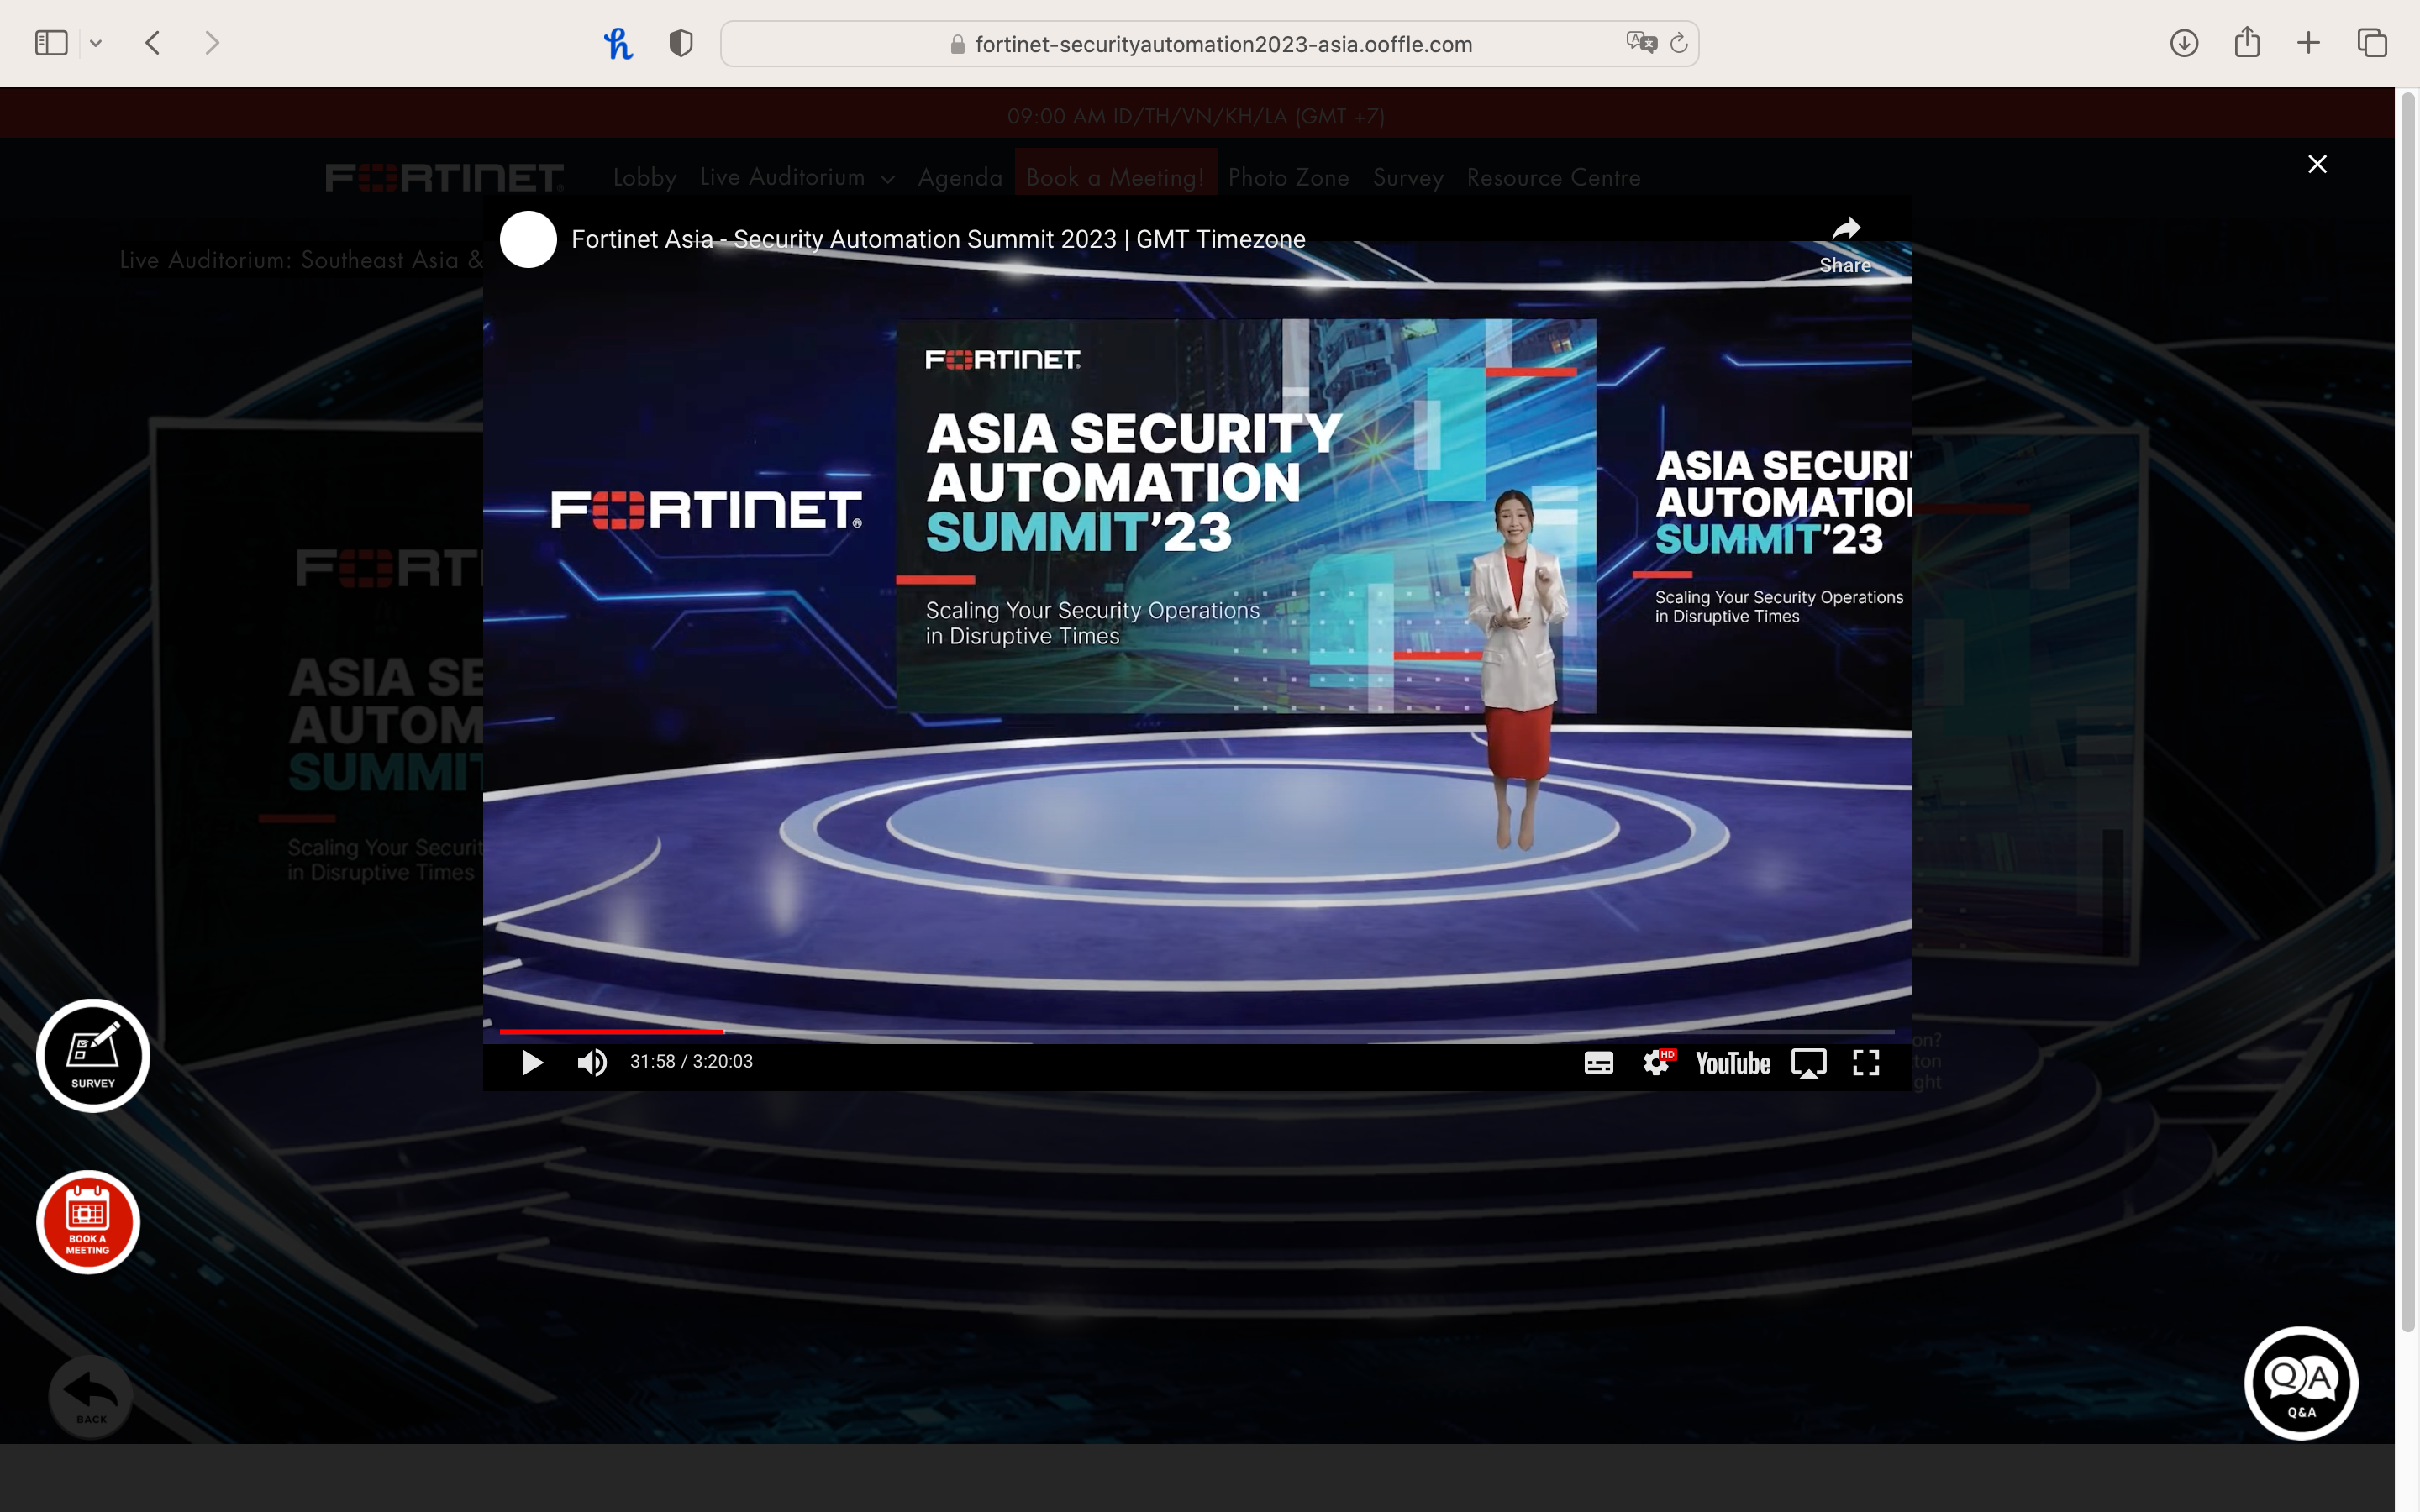This screenshot has height=1512, width=2420.
Task: Click the Share arrow on video
Action: click(1845, 245)
